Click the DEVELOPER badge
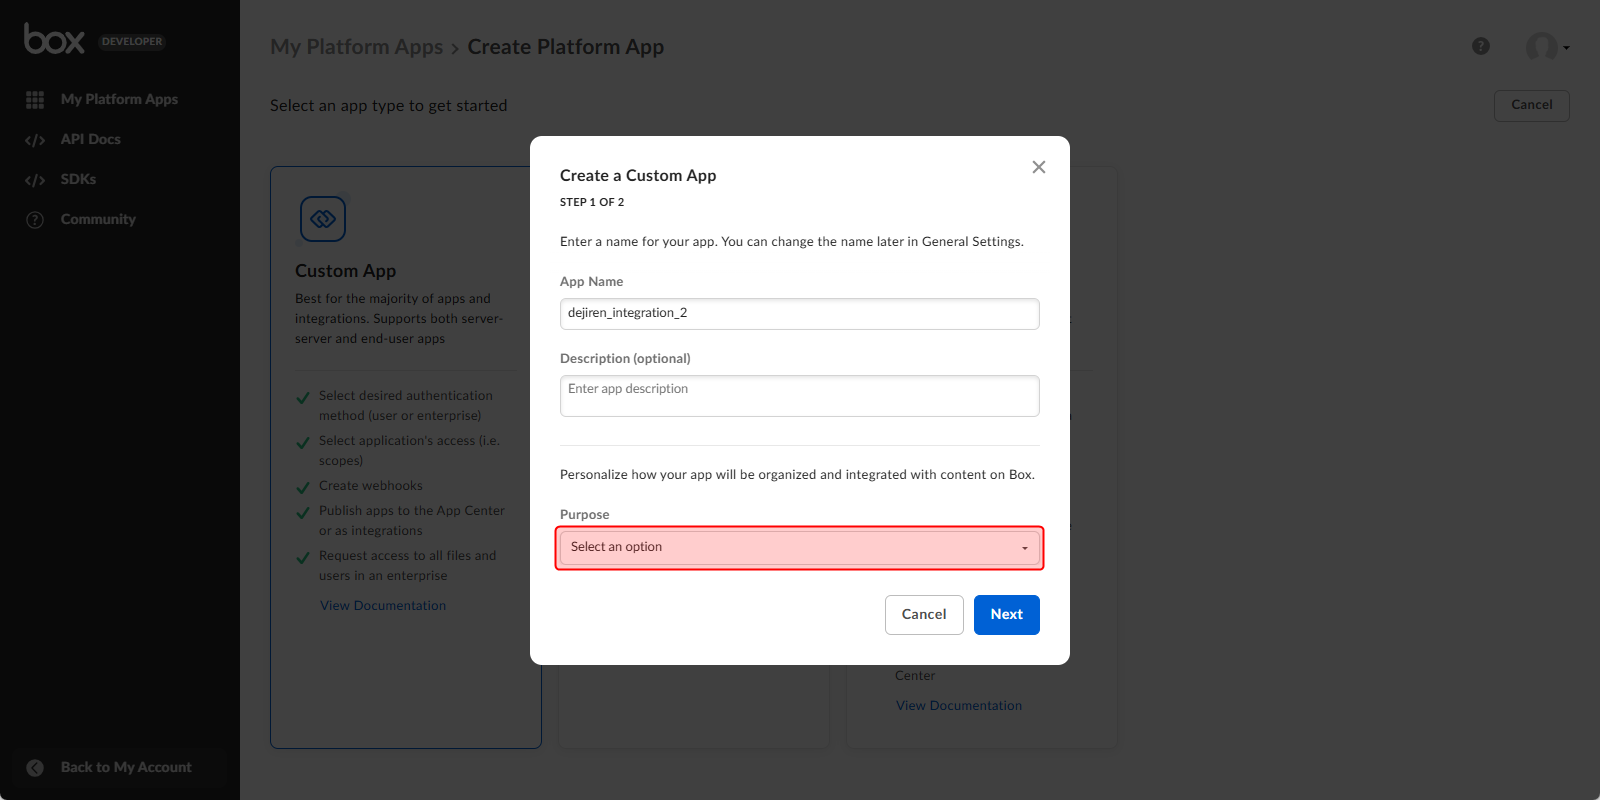Viewport: 1600px width, 800px height. tap(132, 41)
